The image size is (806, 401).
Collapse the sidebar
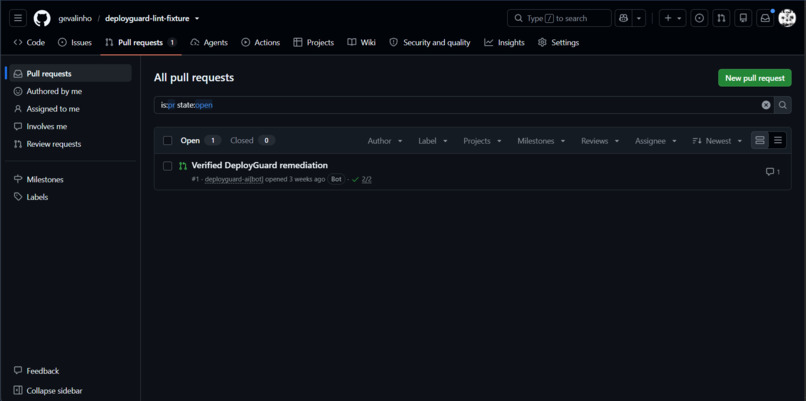(70, 391)
